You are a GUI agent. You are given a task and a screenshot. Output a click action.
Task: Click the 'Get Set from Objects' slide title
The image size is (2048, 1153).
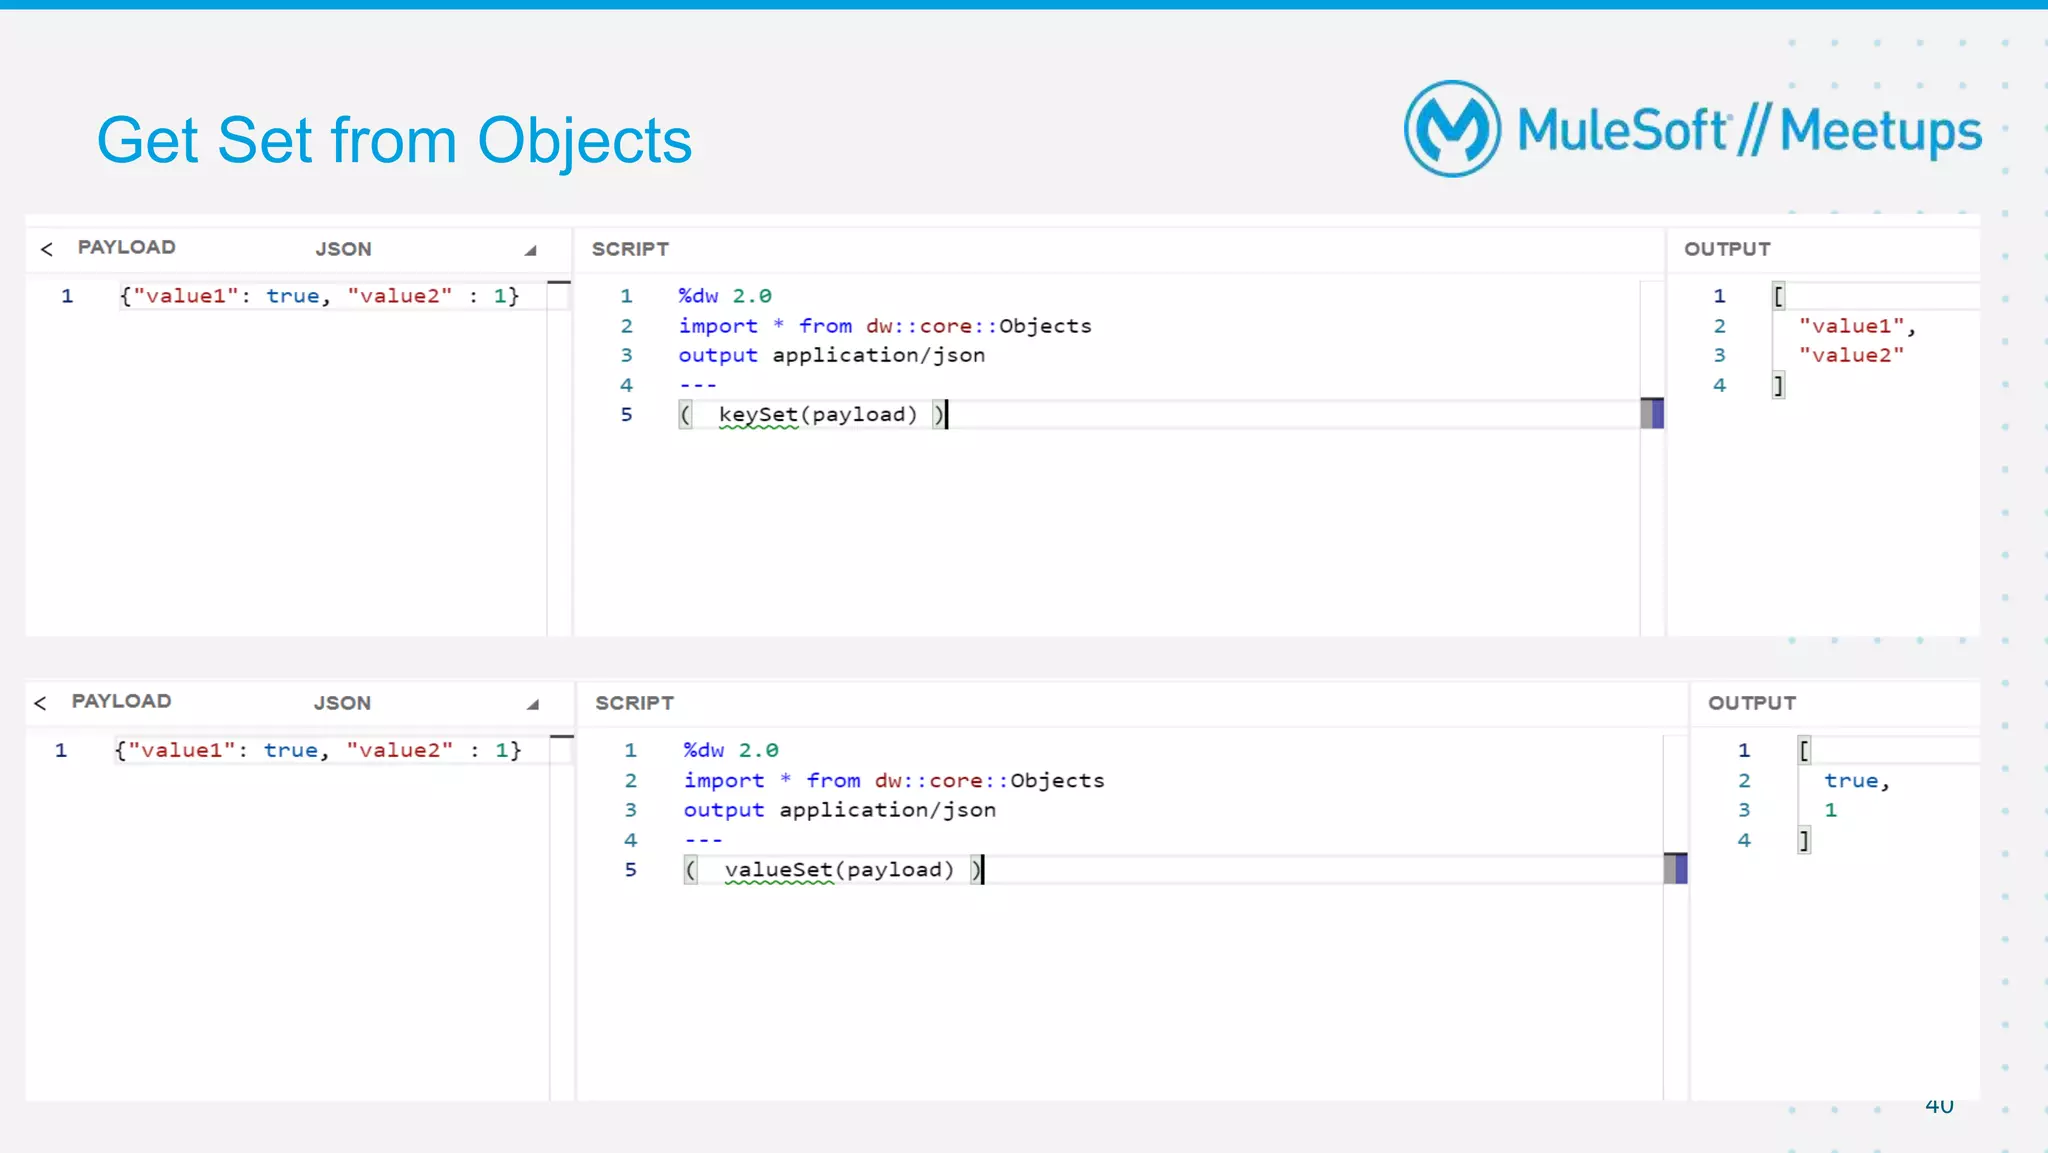tap(394, 140)
